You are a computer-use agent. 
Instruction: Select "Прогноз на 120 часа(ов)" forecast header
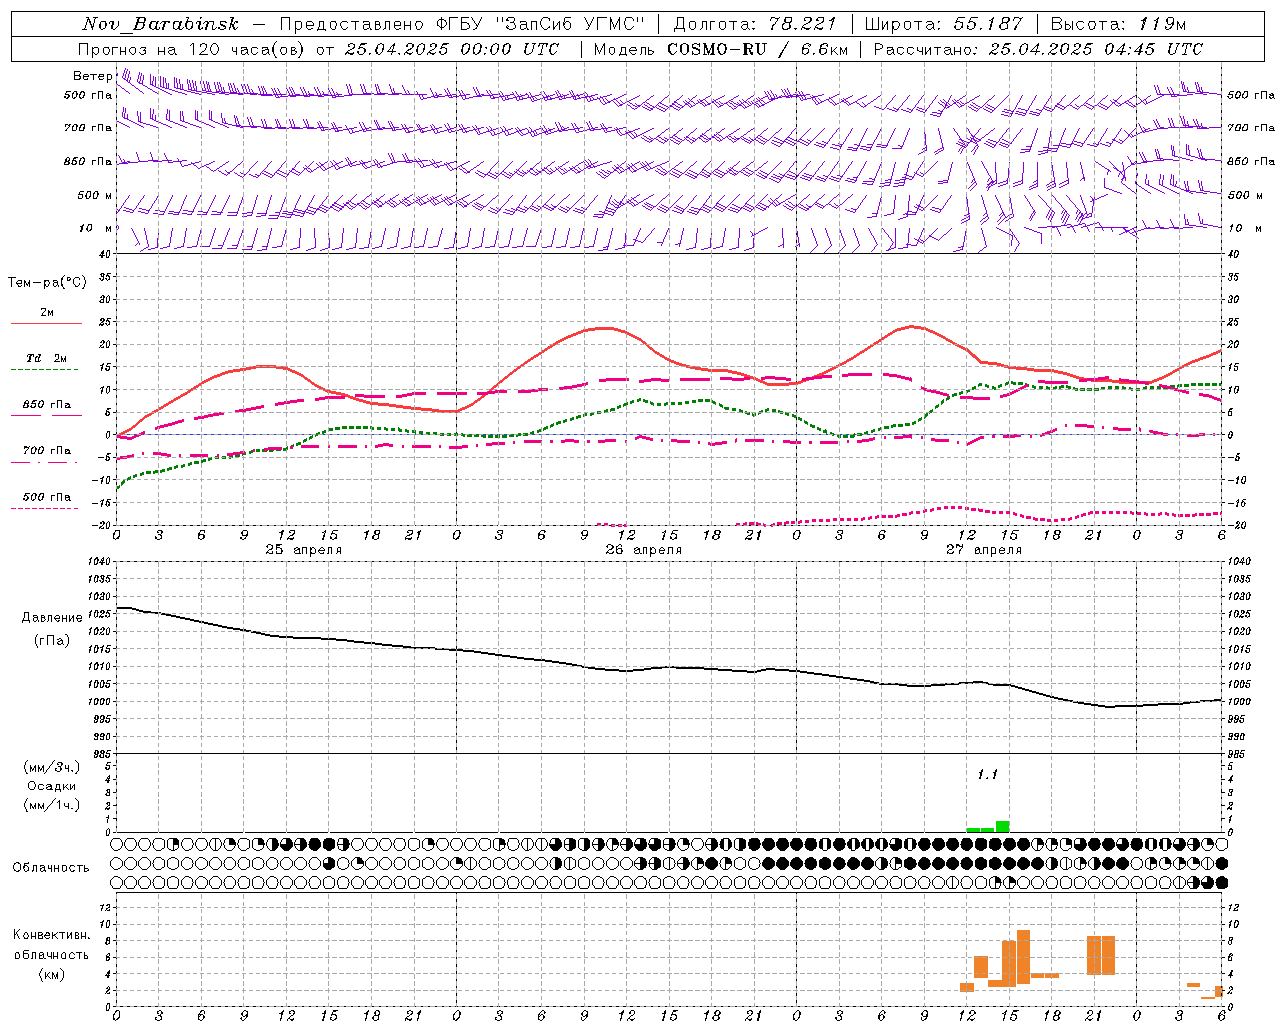point(192,49)
